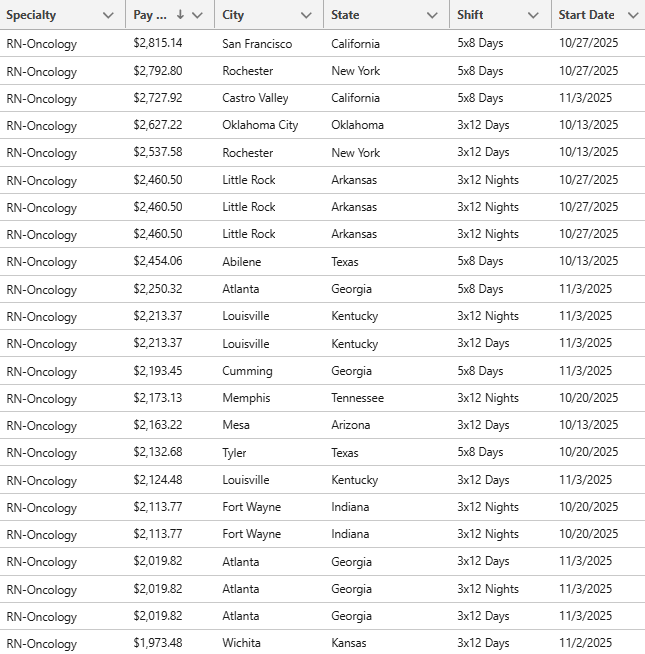
Task: Click the Pay column descending sort arrow
Action: click(x=180, y=15)
